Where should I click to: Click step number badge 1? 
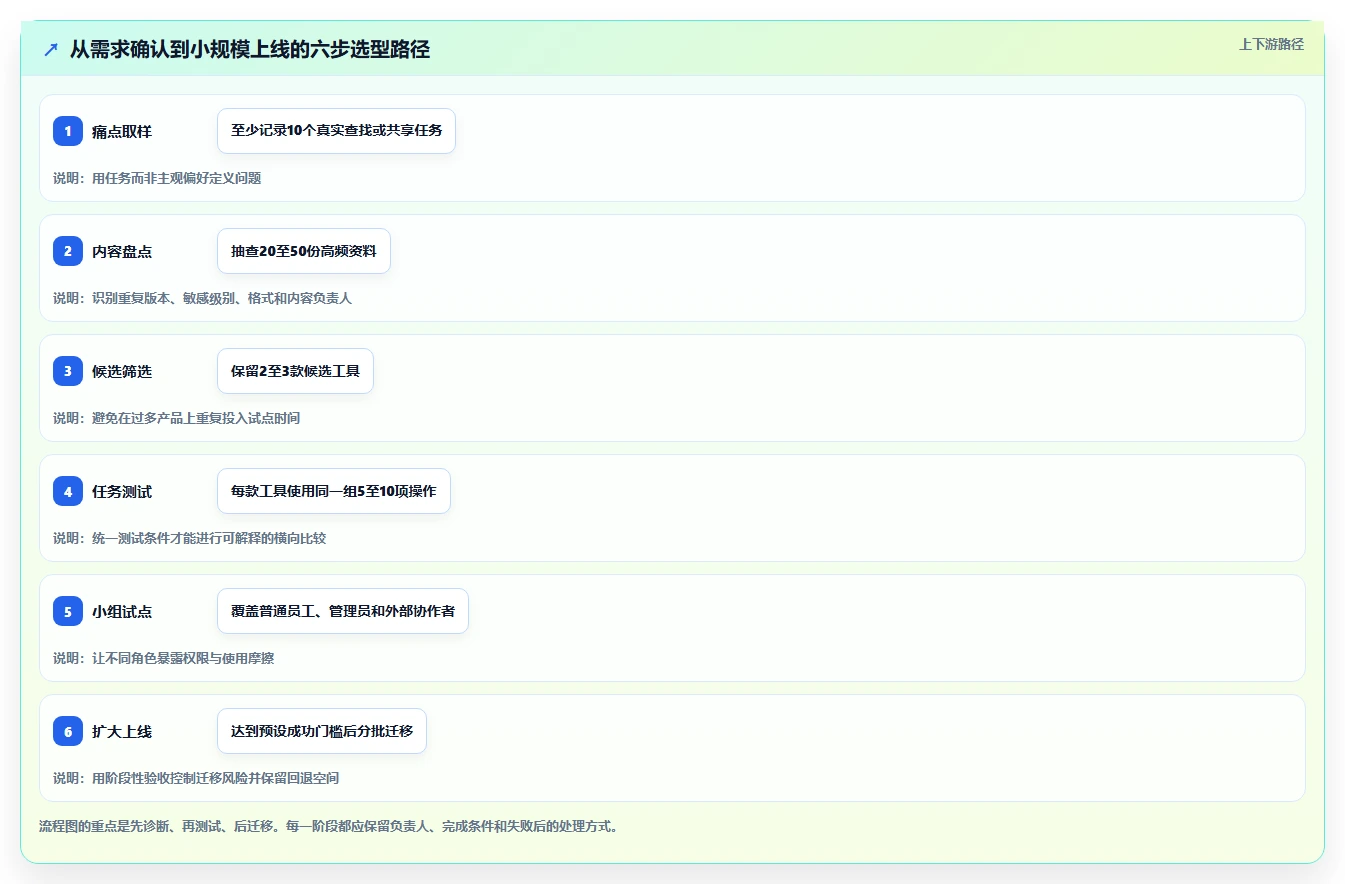pos(68,131)
